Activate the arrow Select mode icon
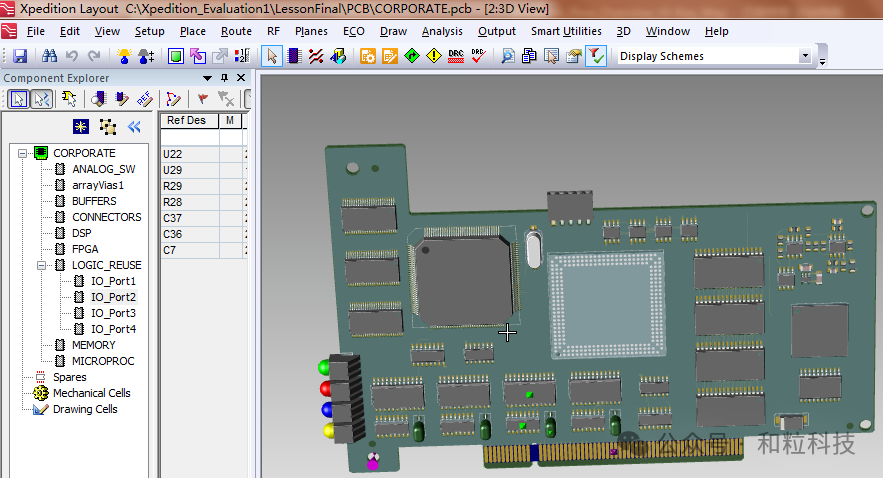The height and width of the screenshot is (478, 883). tap(272, 57)
